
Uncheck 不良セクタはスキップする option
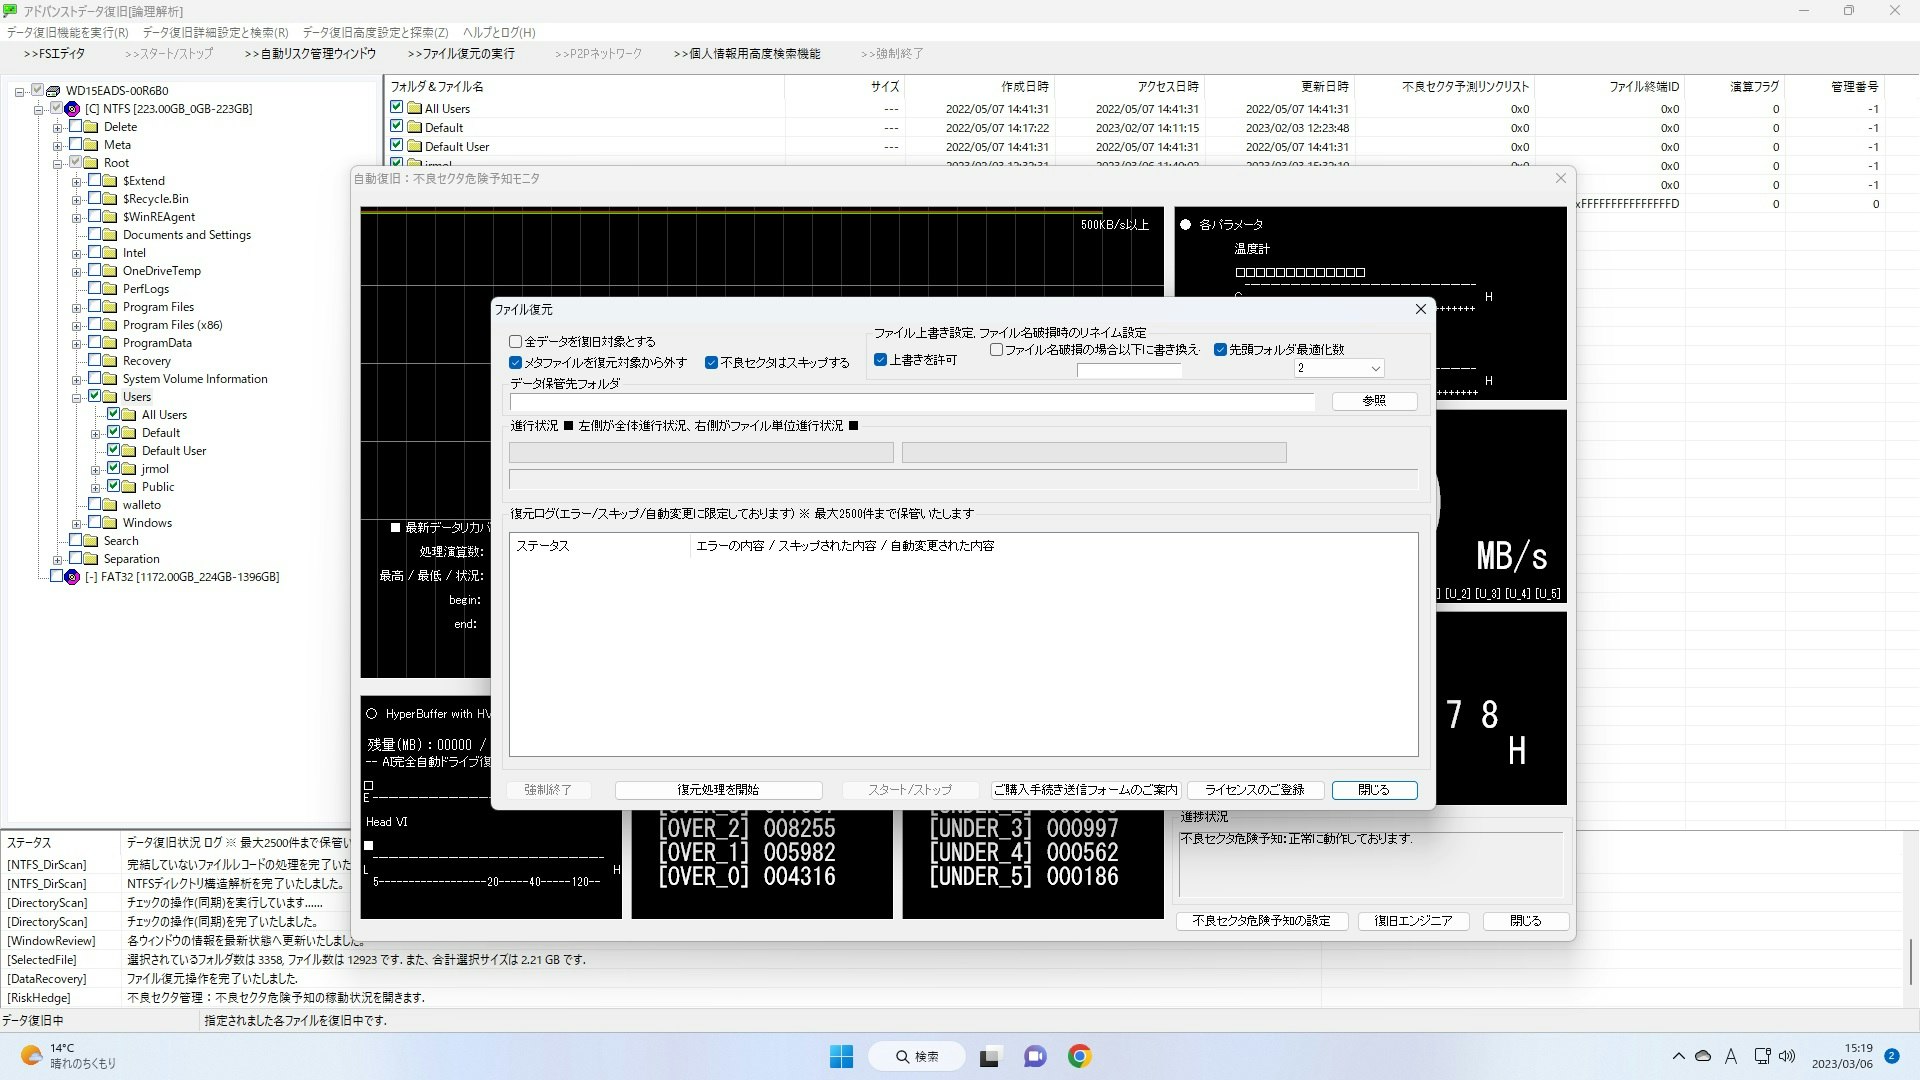click(x=711, y=363)
